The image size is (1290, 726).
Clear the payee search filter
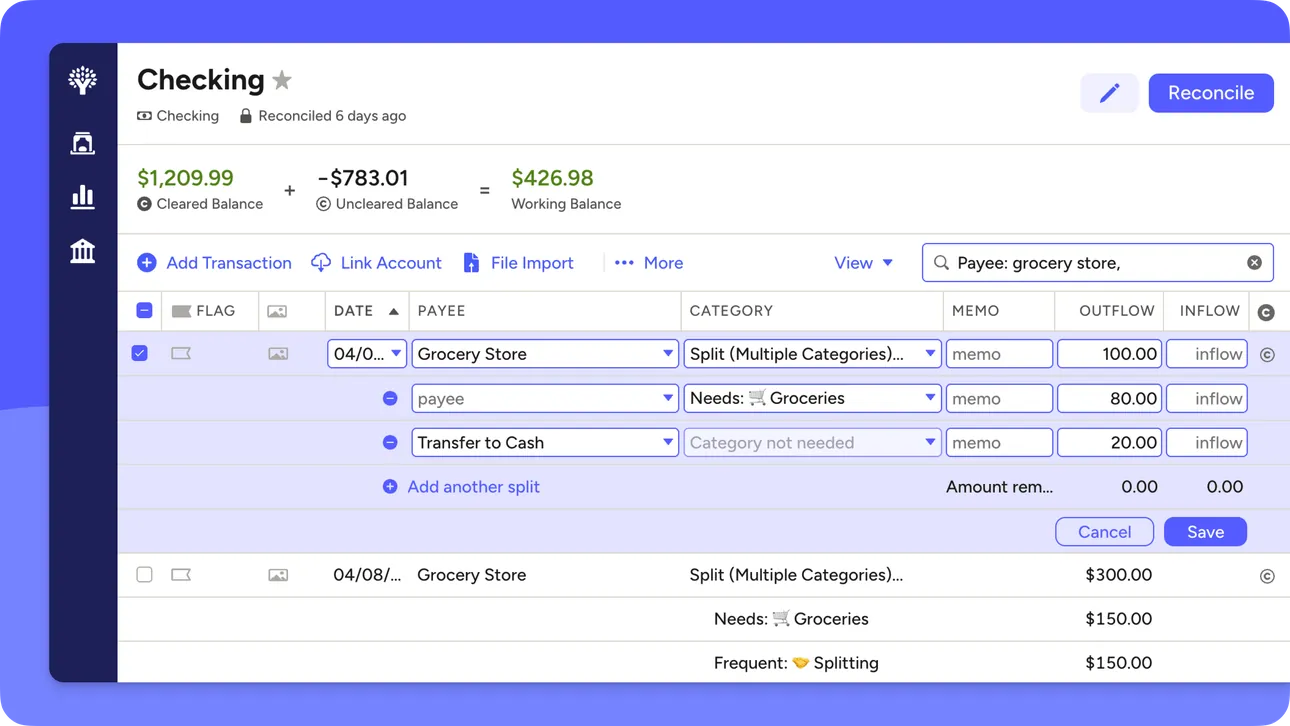1254,263
